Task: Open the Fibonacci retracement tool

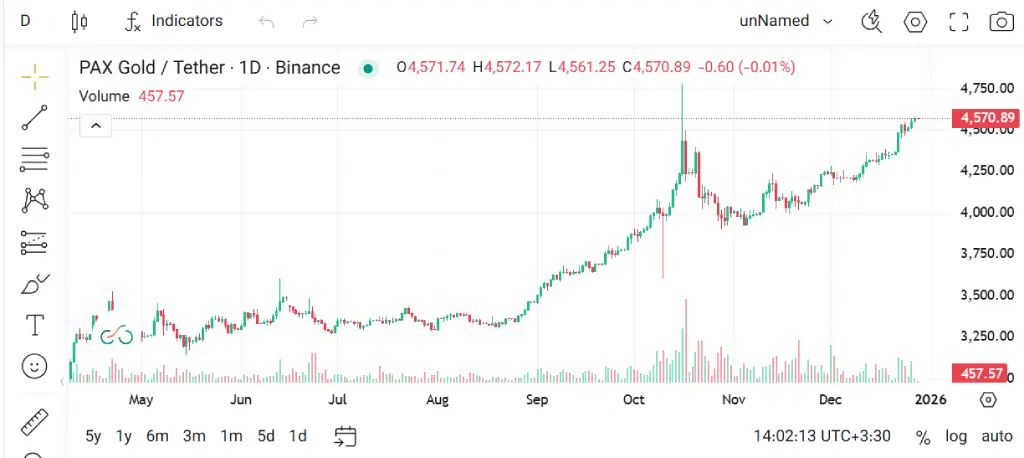Action: [35, 159]
